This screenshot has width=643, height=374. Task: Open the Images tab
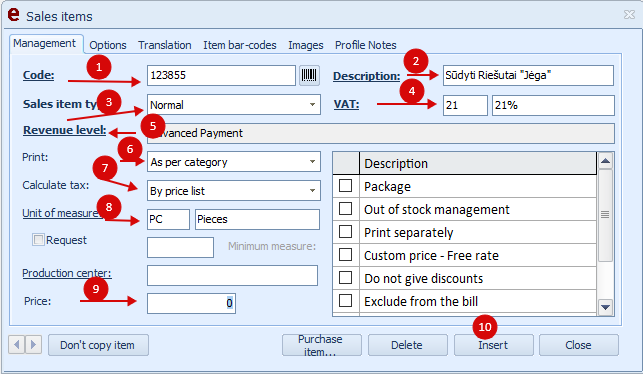coord(306,45)
